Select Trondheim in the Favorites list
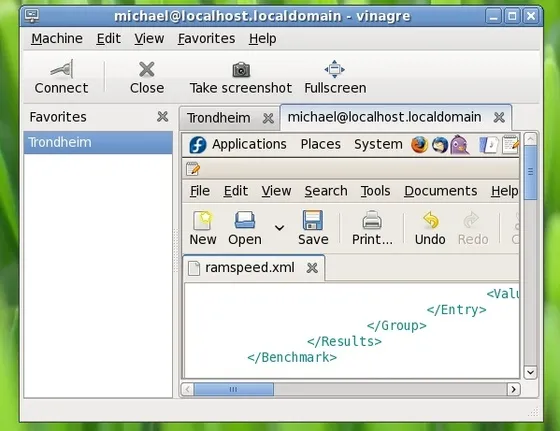Image resolution: width=560 pixels, height=431 pixels. pos(98,142)
